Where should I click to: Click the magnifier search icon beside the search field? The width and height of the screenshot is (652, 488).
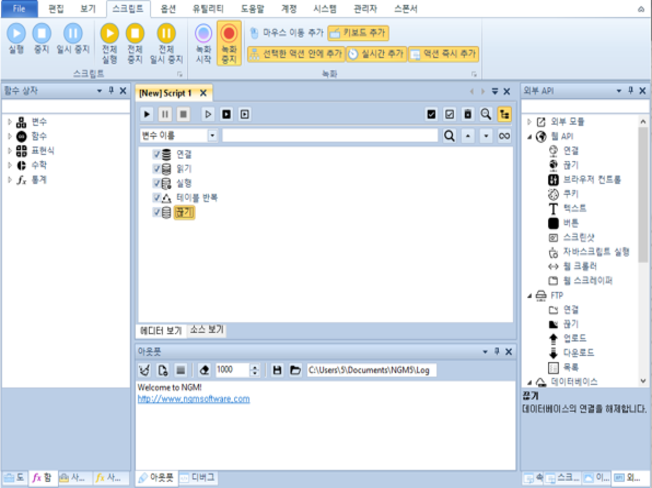point(449,134)
